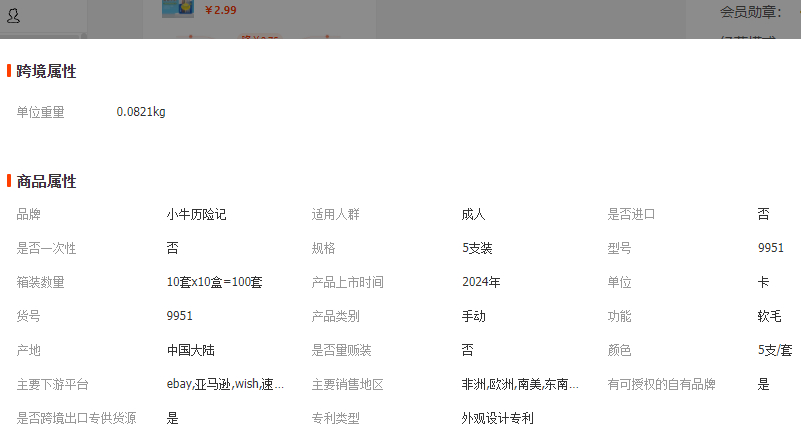Click the 单位 attribute label

pos(620,282)
